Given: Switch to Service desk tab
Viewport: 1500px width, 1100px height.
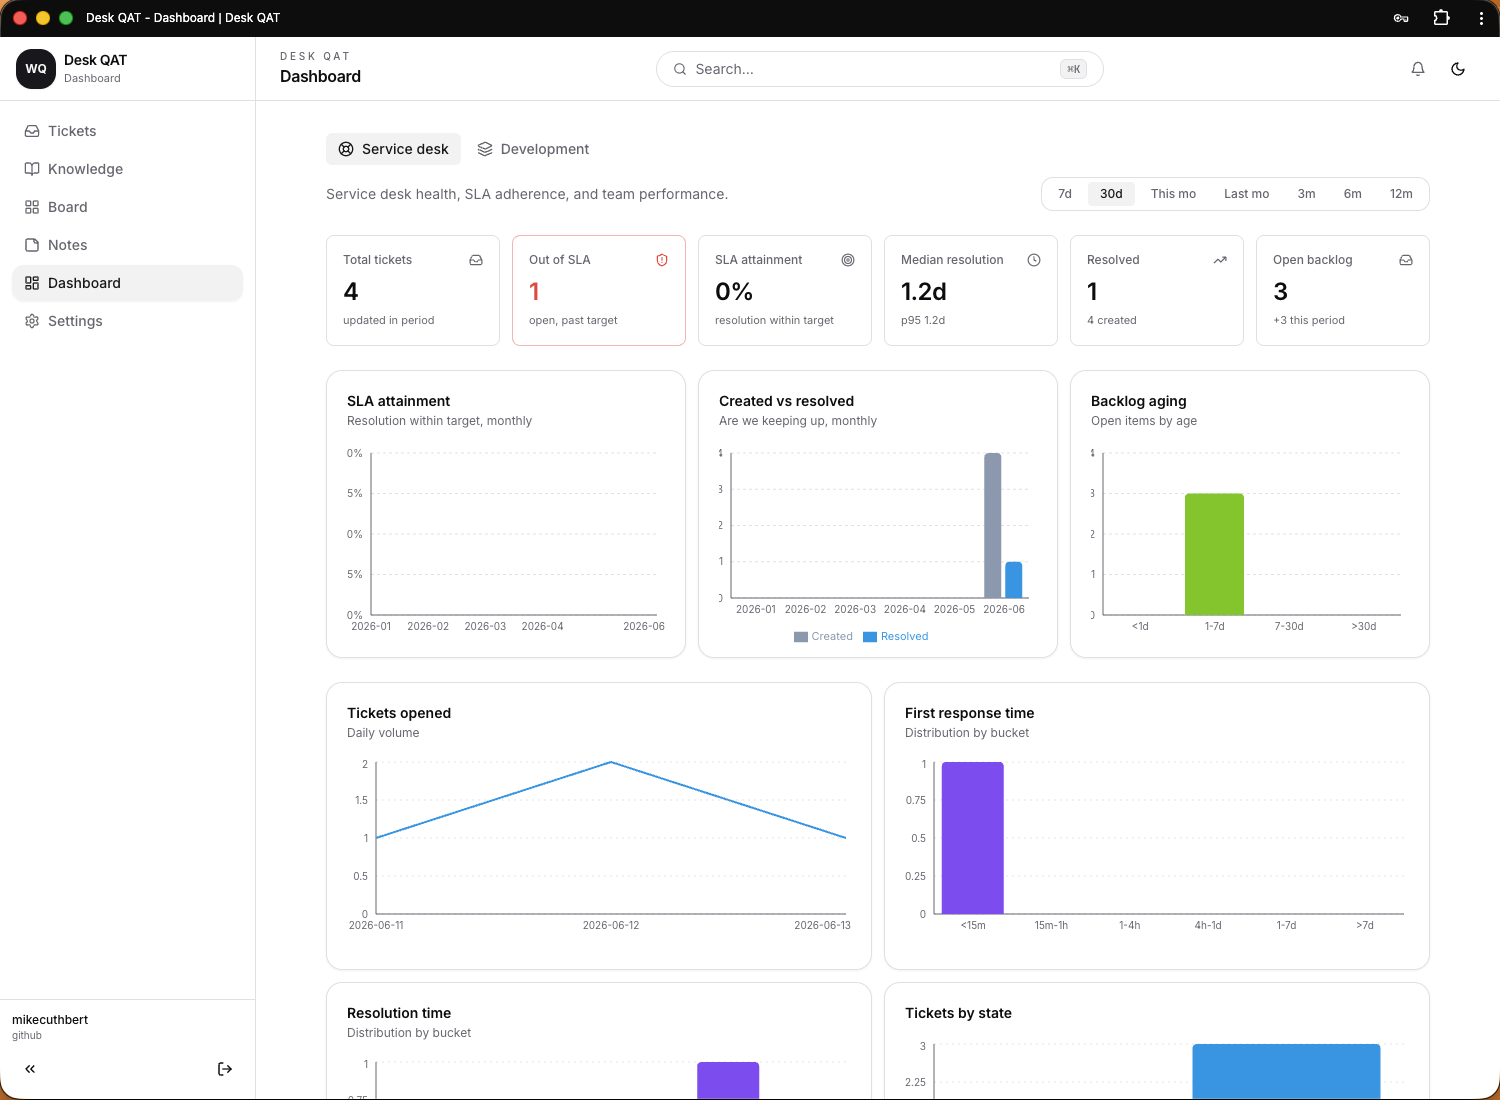Looking at the screenshot, I should click(393, 149).
